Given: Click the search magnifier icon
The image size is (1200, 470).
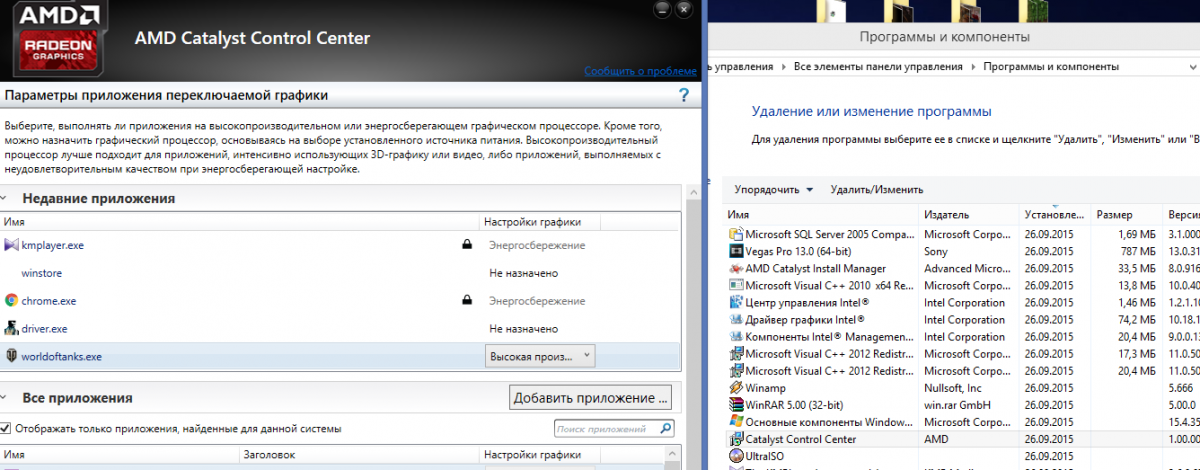Looking at the screenshot, I should pyautogui.click(x=665, y=428).
